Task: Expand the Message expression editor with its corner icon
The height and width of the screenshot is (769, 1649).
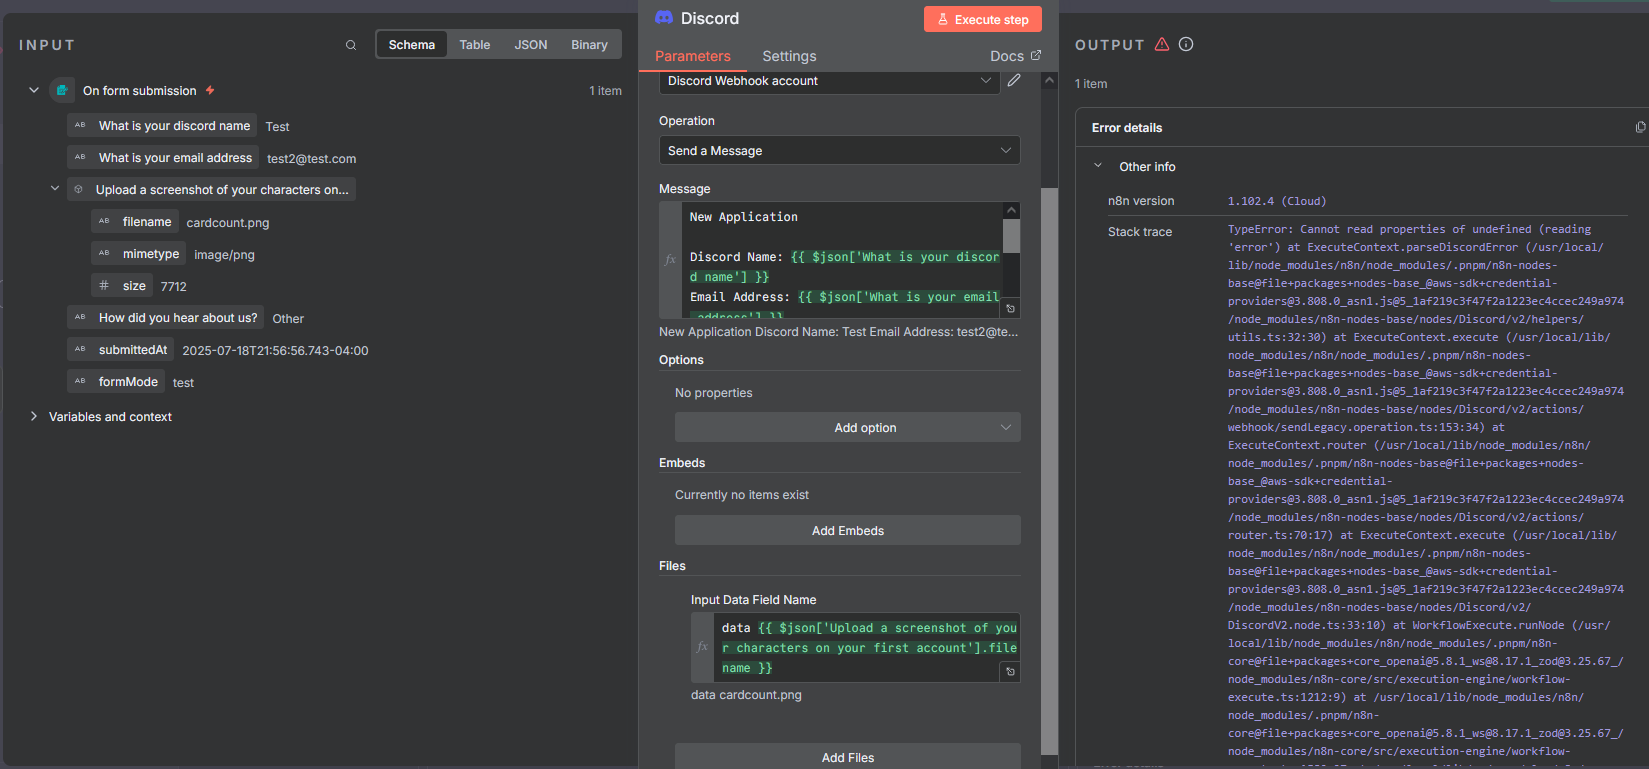Action: pyautogui.click(x=1010, y=309)
